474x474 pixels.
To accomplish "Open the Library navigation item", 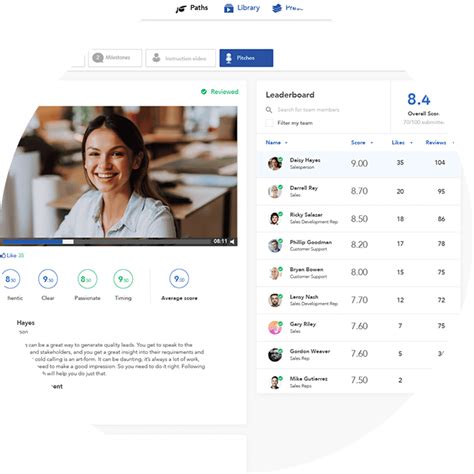I will (242, 8).
